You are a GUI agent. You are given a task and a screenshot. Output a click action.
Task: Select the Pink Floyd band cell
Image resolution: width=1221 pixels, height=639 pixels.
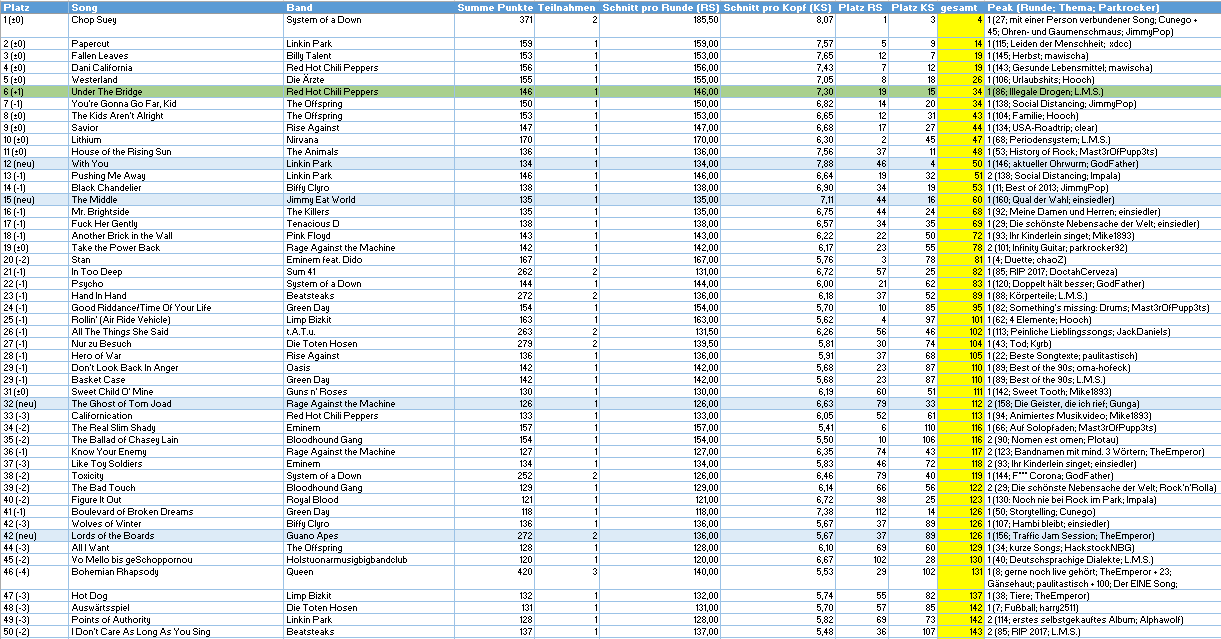pyautogui.click(x=368, y=236)
